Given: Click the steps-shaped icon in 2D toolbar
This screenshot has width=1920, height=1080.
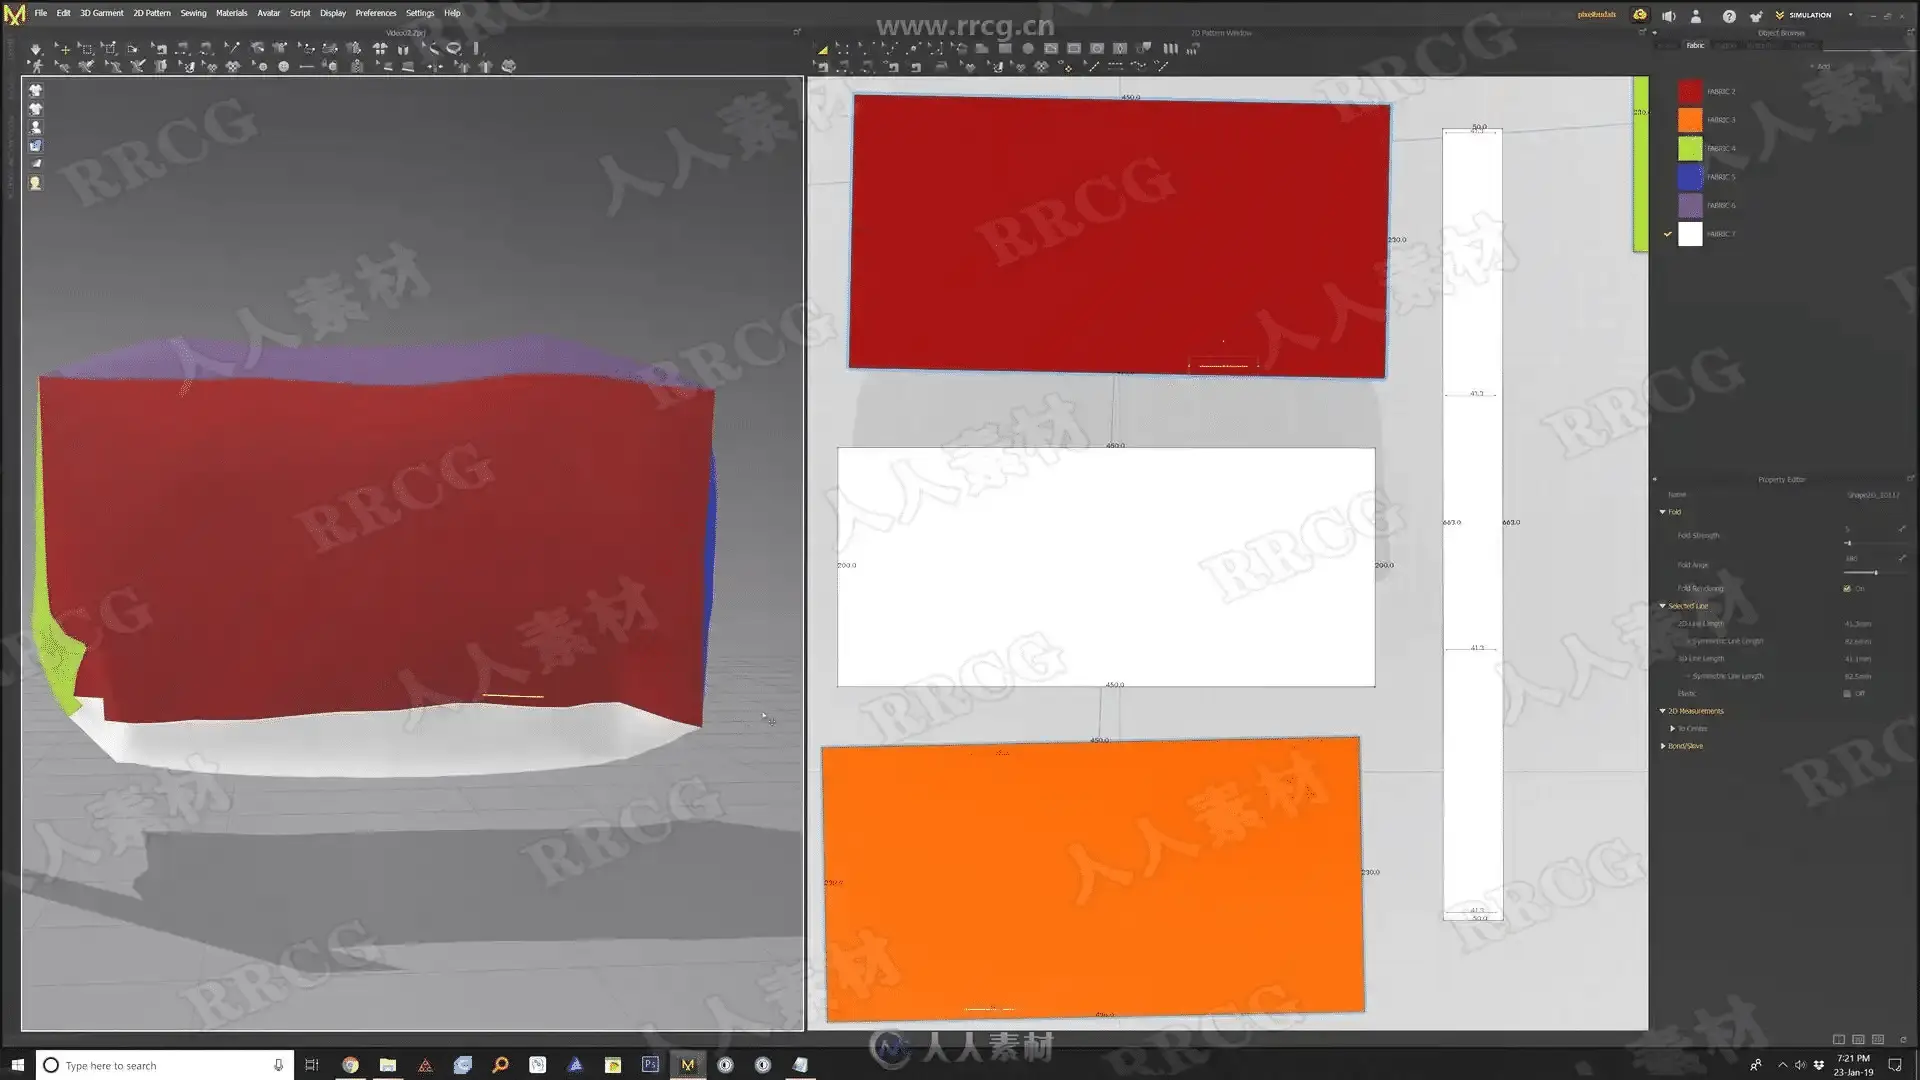Looking at the screenshot, I should click(1192, 48).
